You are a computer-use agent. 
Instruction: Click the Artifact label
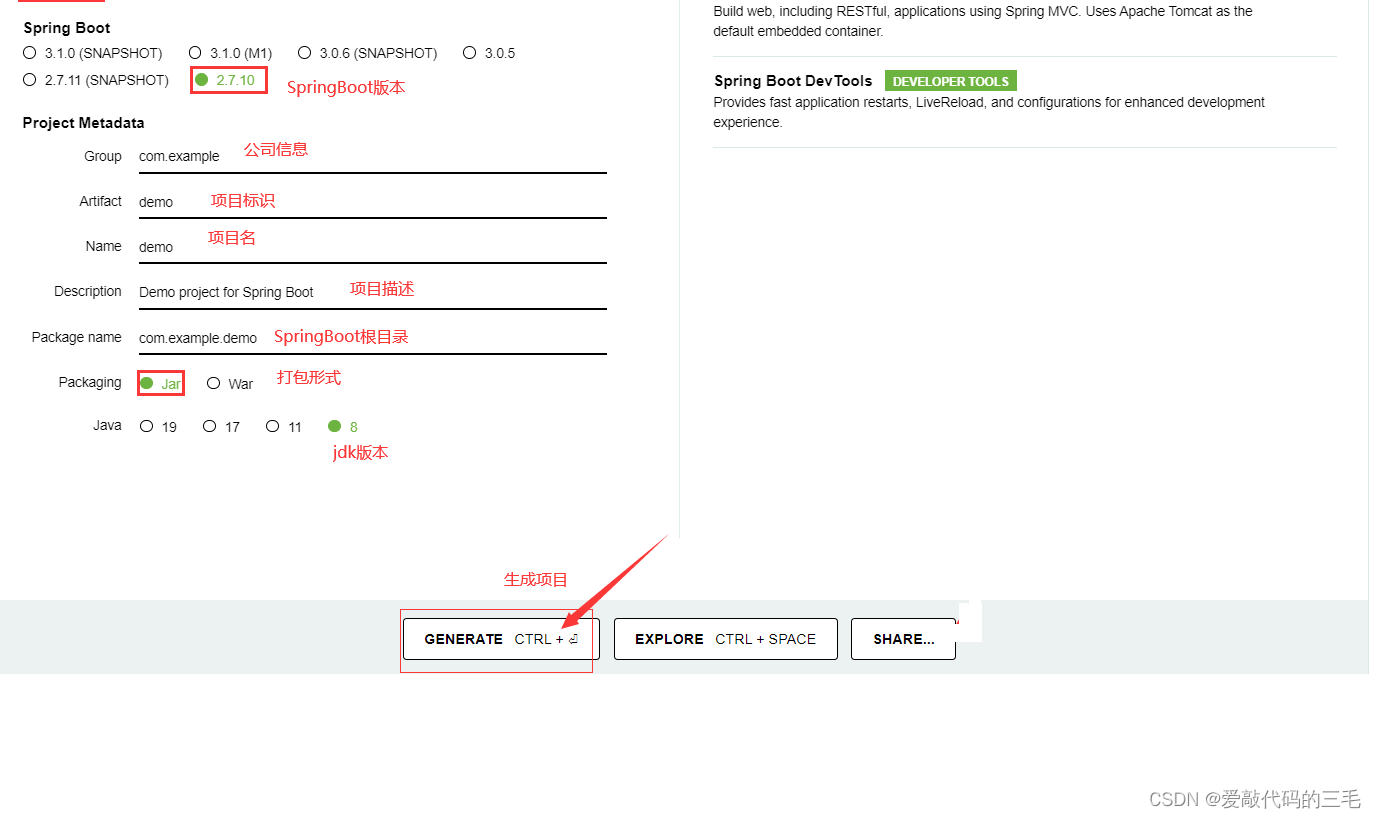coord(101,201)
